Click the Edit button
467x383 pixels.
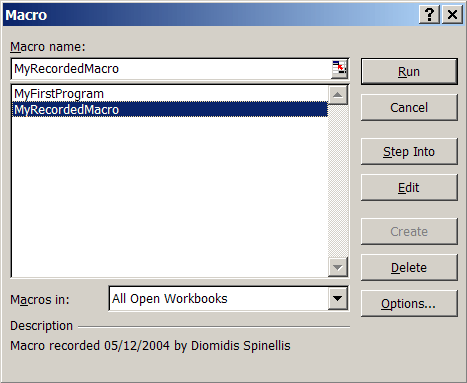coord(409,188)
